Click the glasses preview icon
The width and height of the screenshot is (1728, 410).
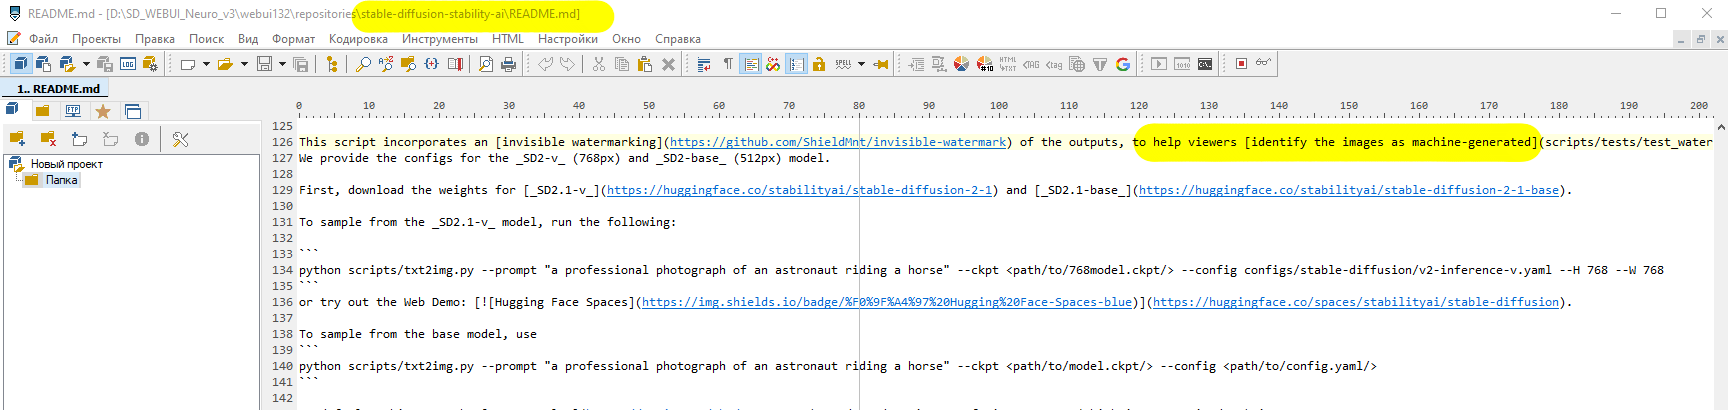1264,63
